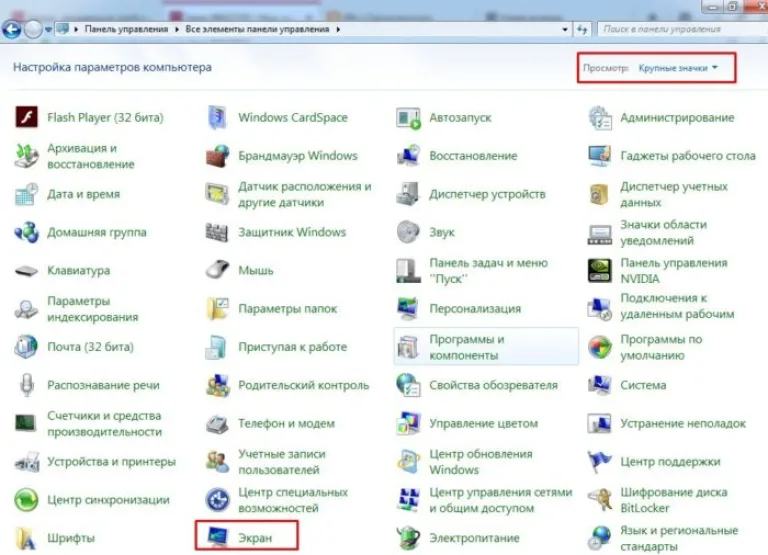Open the Автозапуск icon
This screenshot has width=768, height=555.
[408, 118]
